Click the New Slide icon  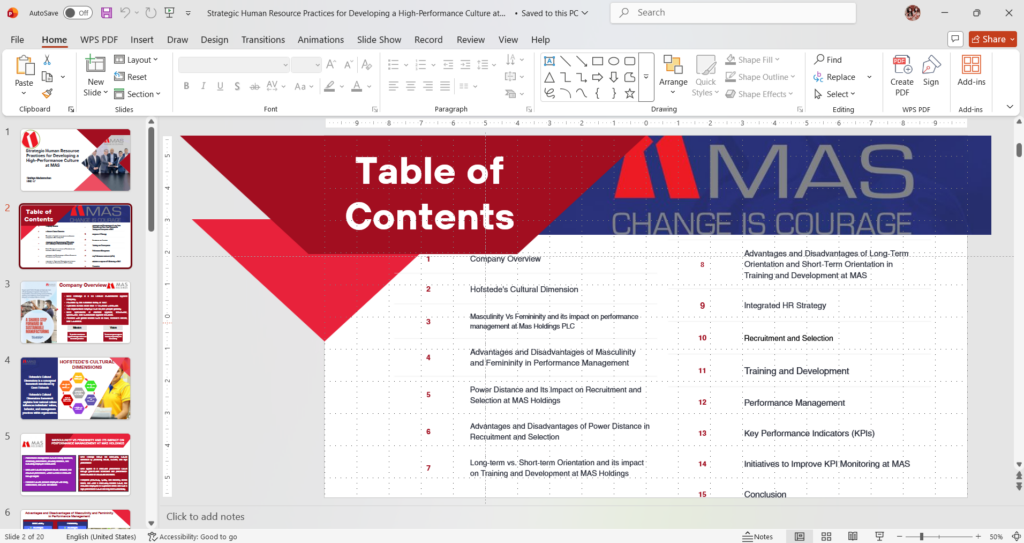(x=95, y=65)
